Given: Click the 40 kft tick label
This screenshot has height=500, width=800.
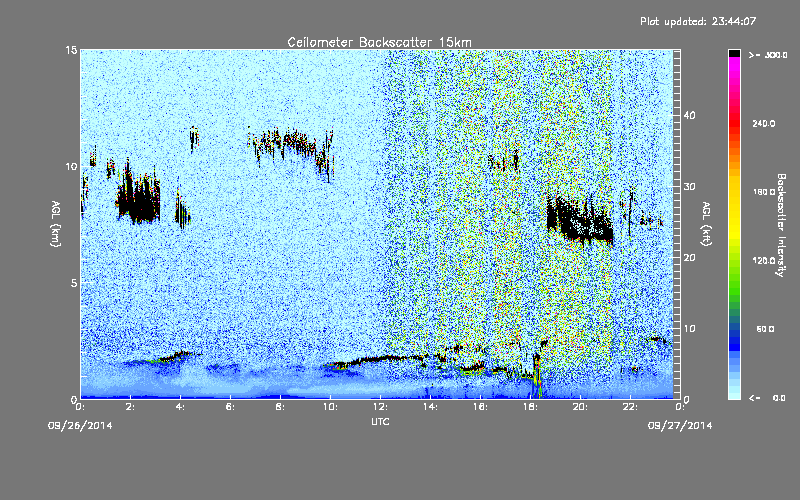Looking at the screenshot, I should click(689, 115).
